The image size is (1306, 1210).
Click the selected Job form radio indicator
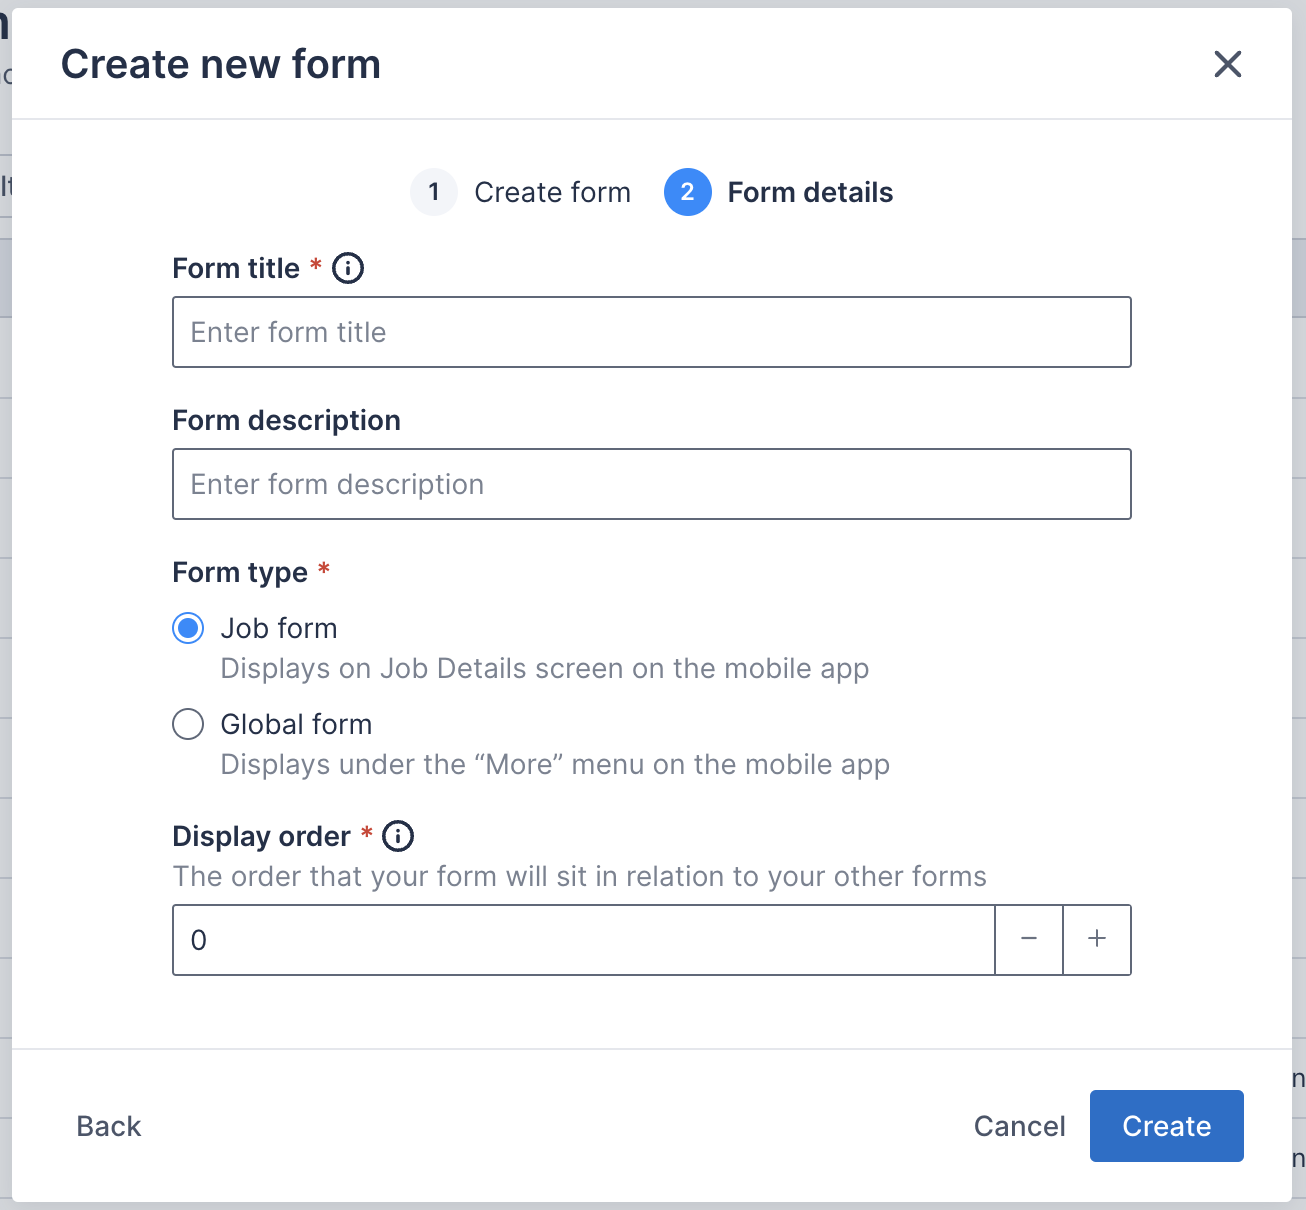click(x=188, y=628)
